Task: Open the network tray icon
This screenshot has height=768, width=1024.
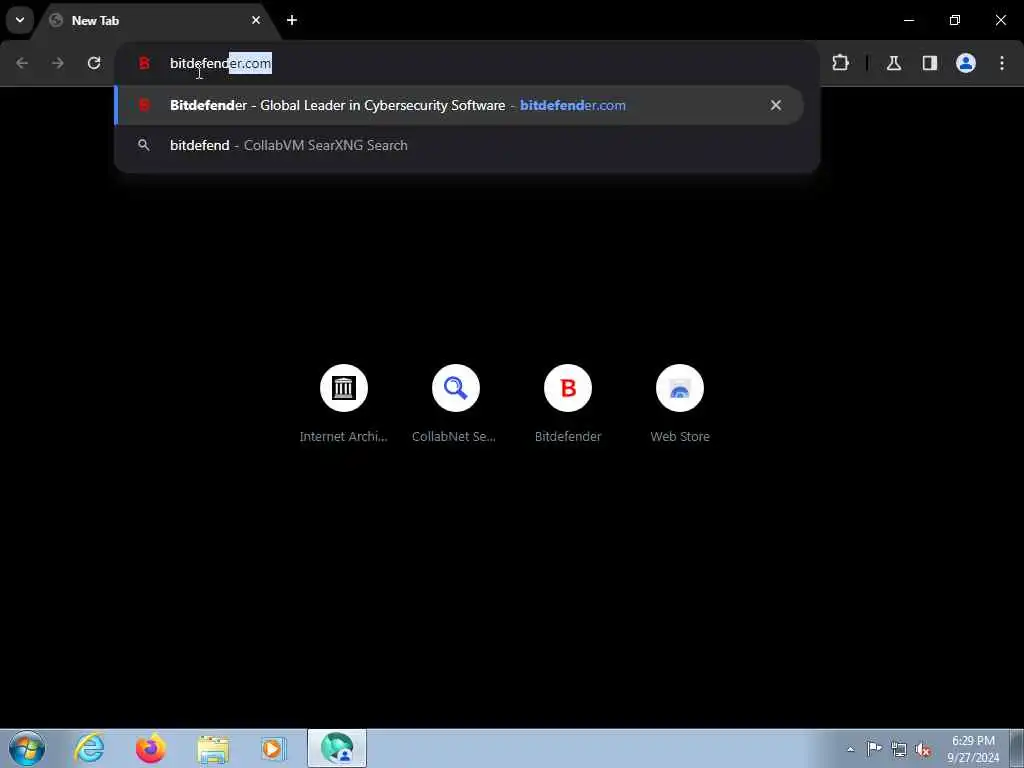Action: (899, 750)
